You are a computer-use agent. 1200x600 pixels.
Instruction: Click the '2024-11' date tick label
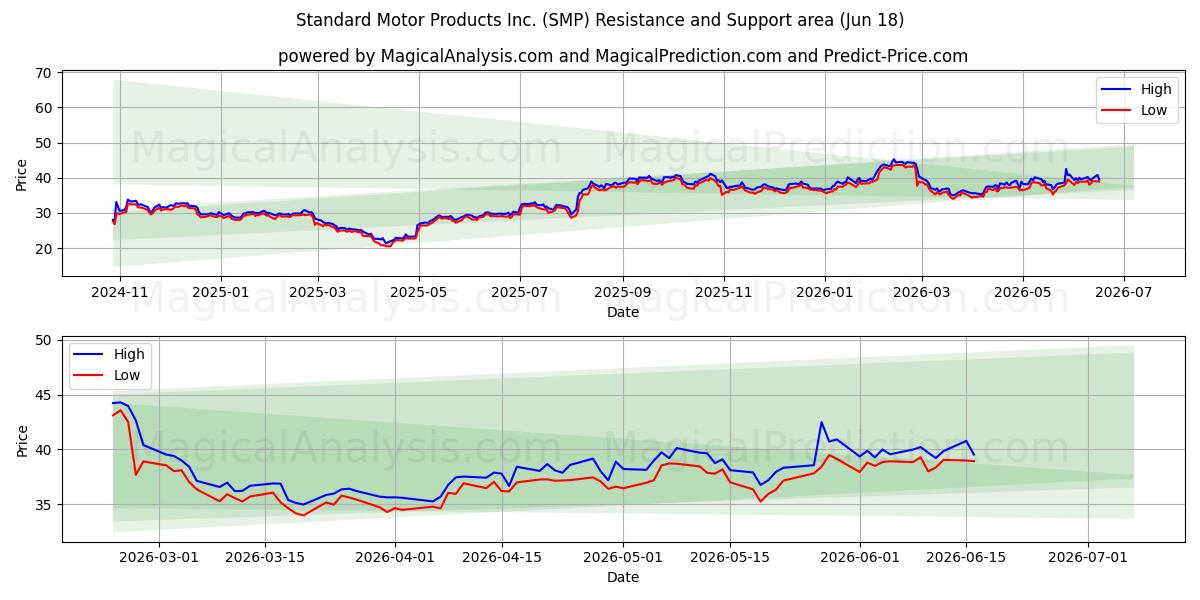[x=120, y=292]
